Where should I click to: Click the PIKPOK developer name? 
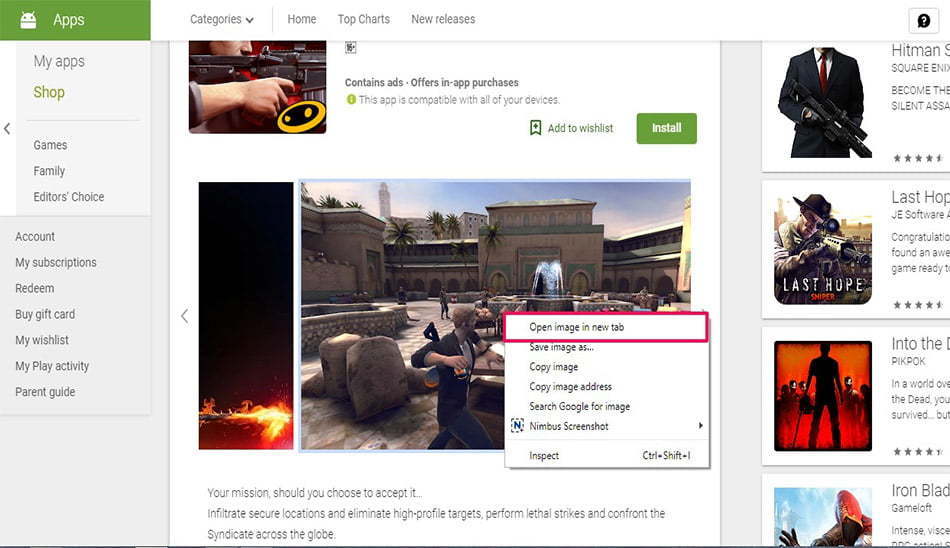click(x=908, y=361)
